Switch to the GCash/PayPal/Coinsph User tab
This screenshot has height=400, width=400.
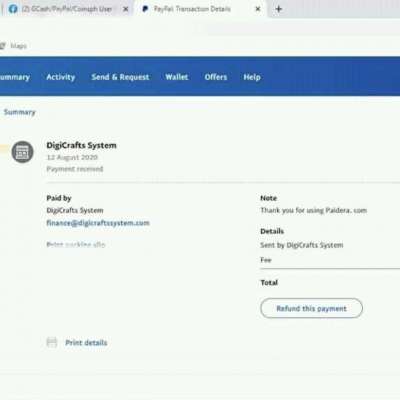(x=67, y=9)
